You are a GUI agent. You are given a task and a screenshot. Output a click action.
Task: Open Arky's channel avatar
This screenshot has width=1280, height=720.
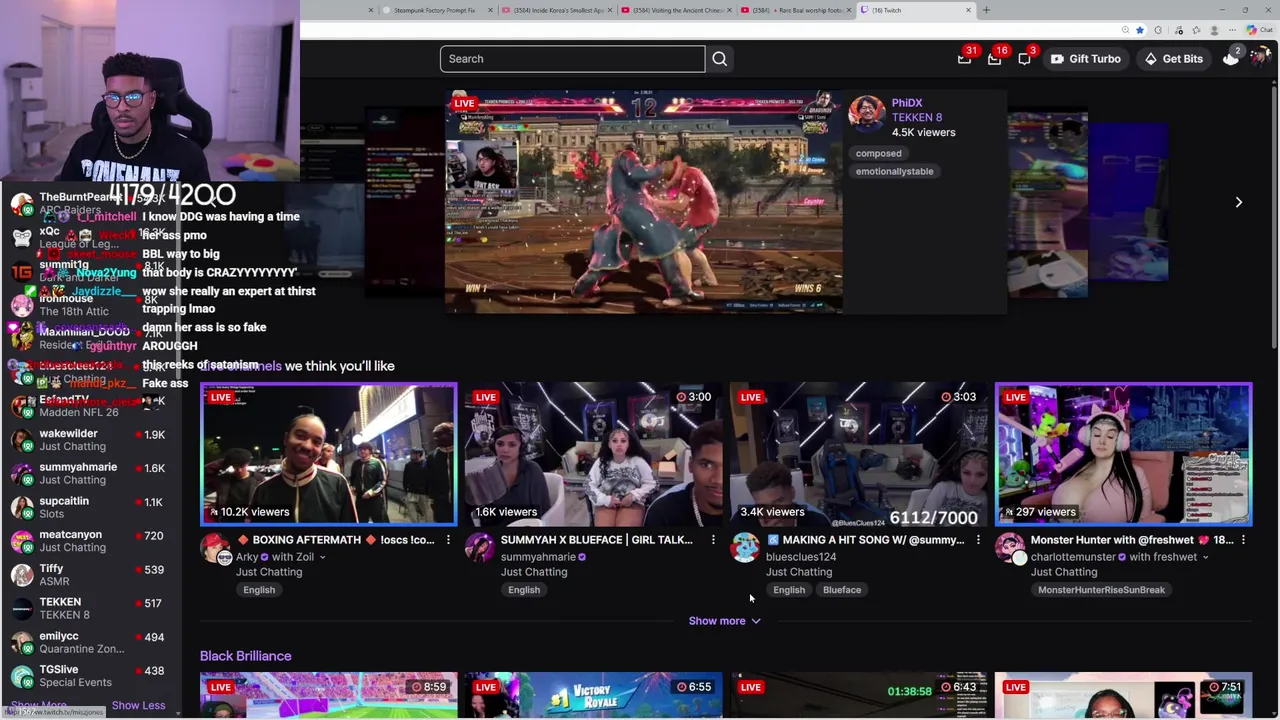(x=215, y=549)
